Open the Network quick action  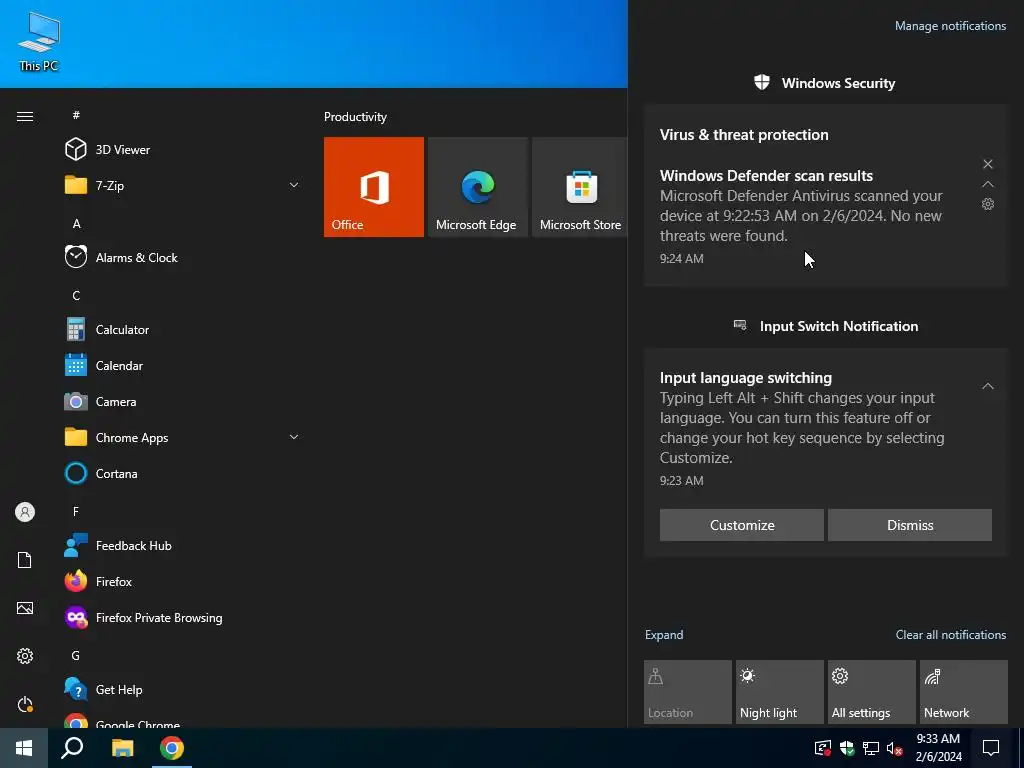[964, 692]
